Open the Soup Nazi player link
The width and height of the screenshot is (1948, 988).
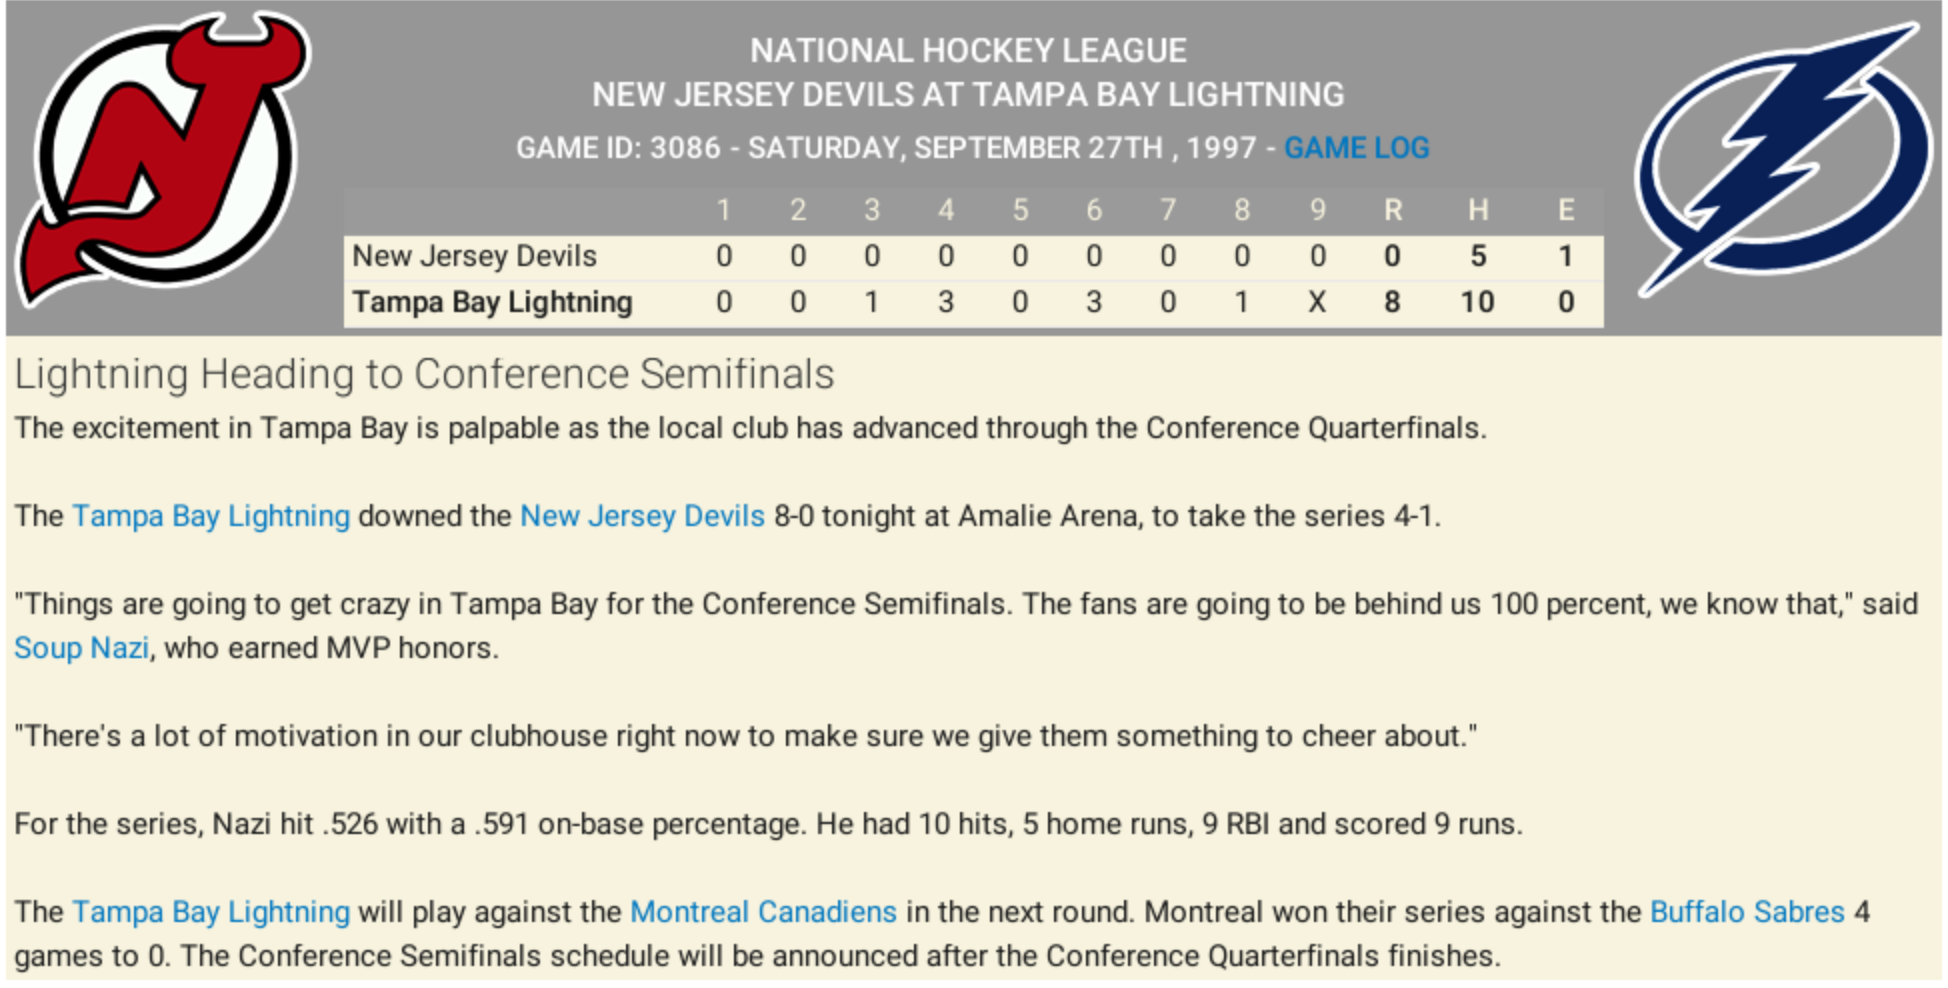click(x=81, y=648)
